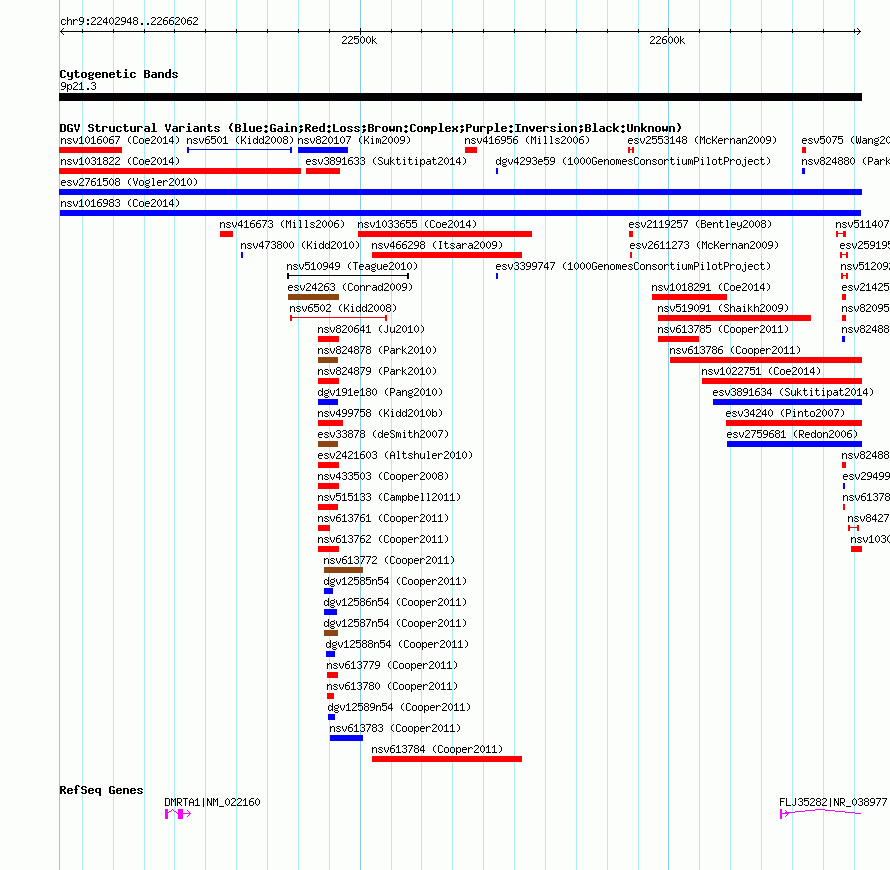Screen dimensions: 890x870
Task: Select dgv191e180 (Pang2010) label
Action: (x=380, y=392)
